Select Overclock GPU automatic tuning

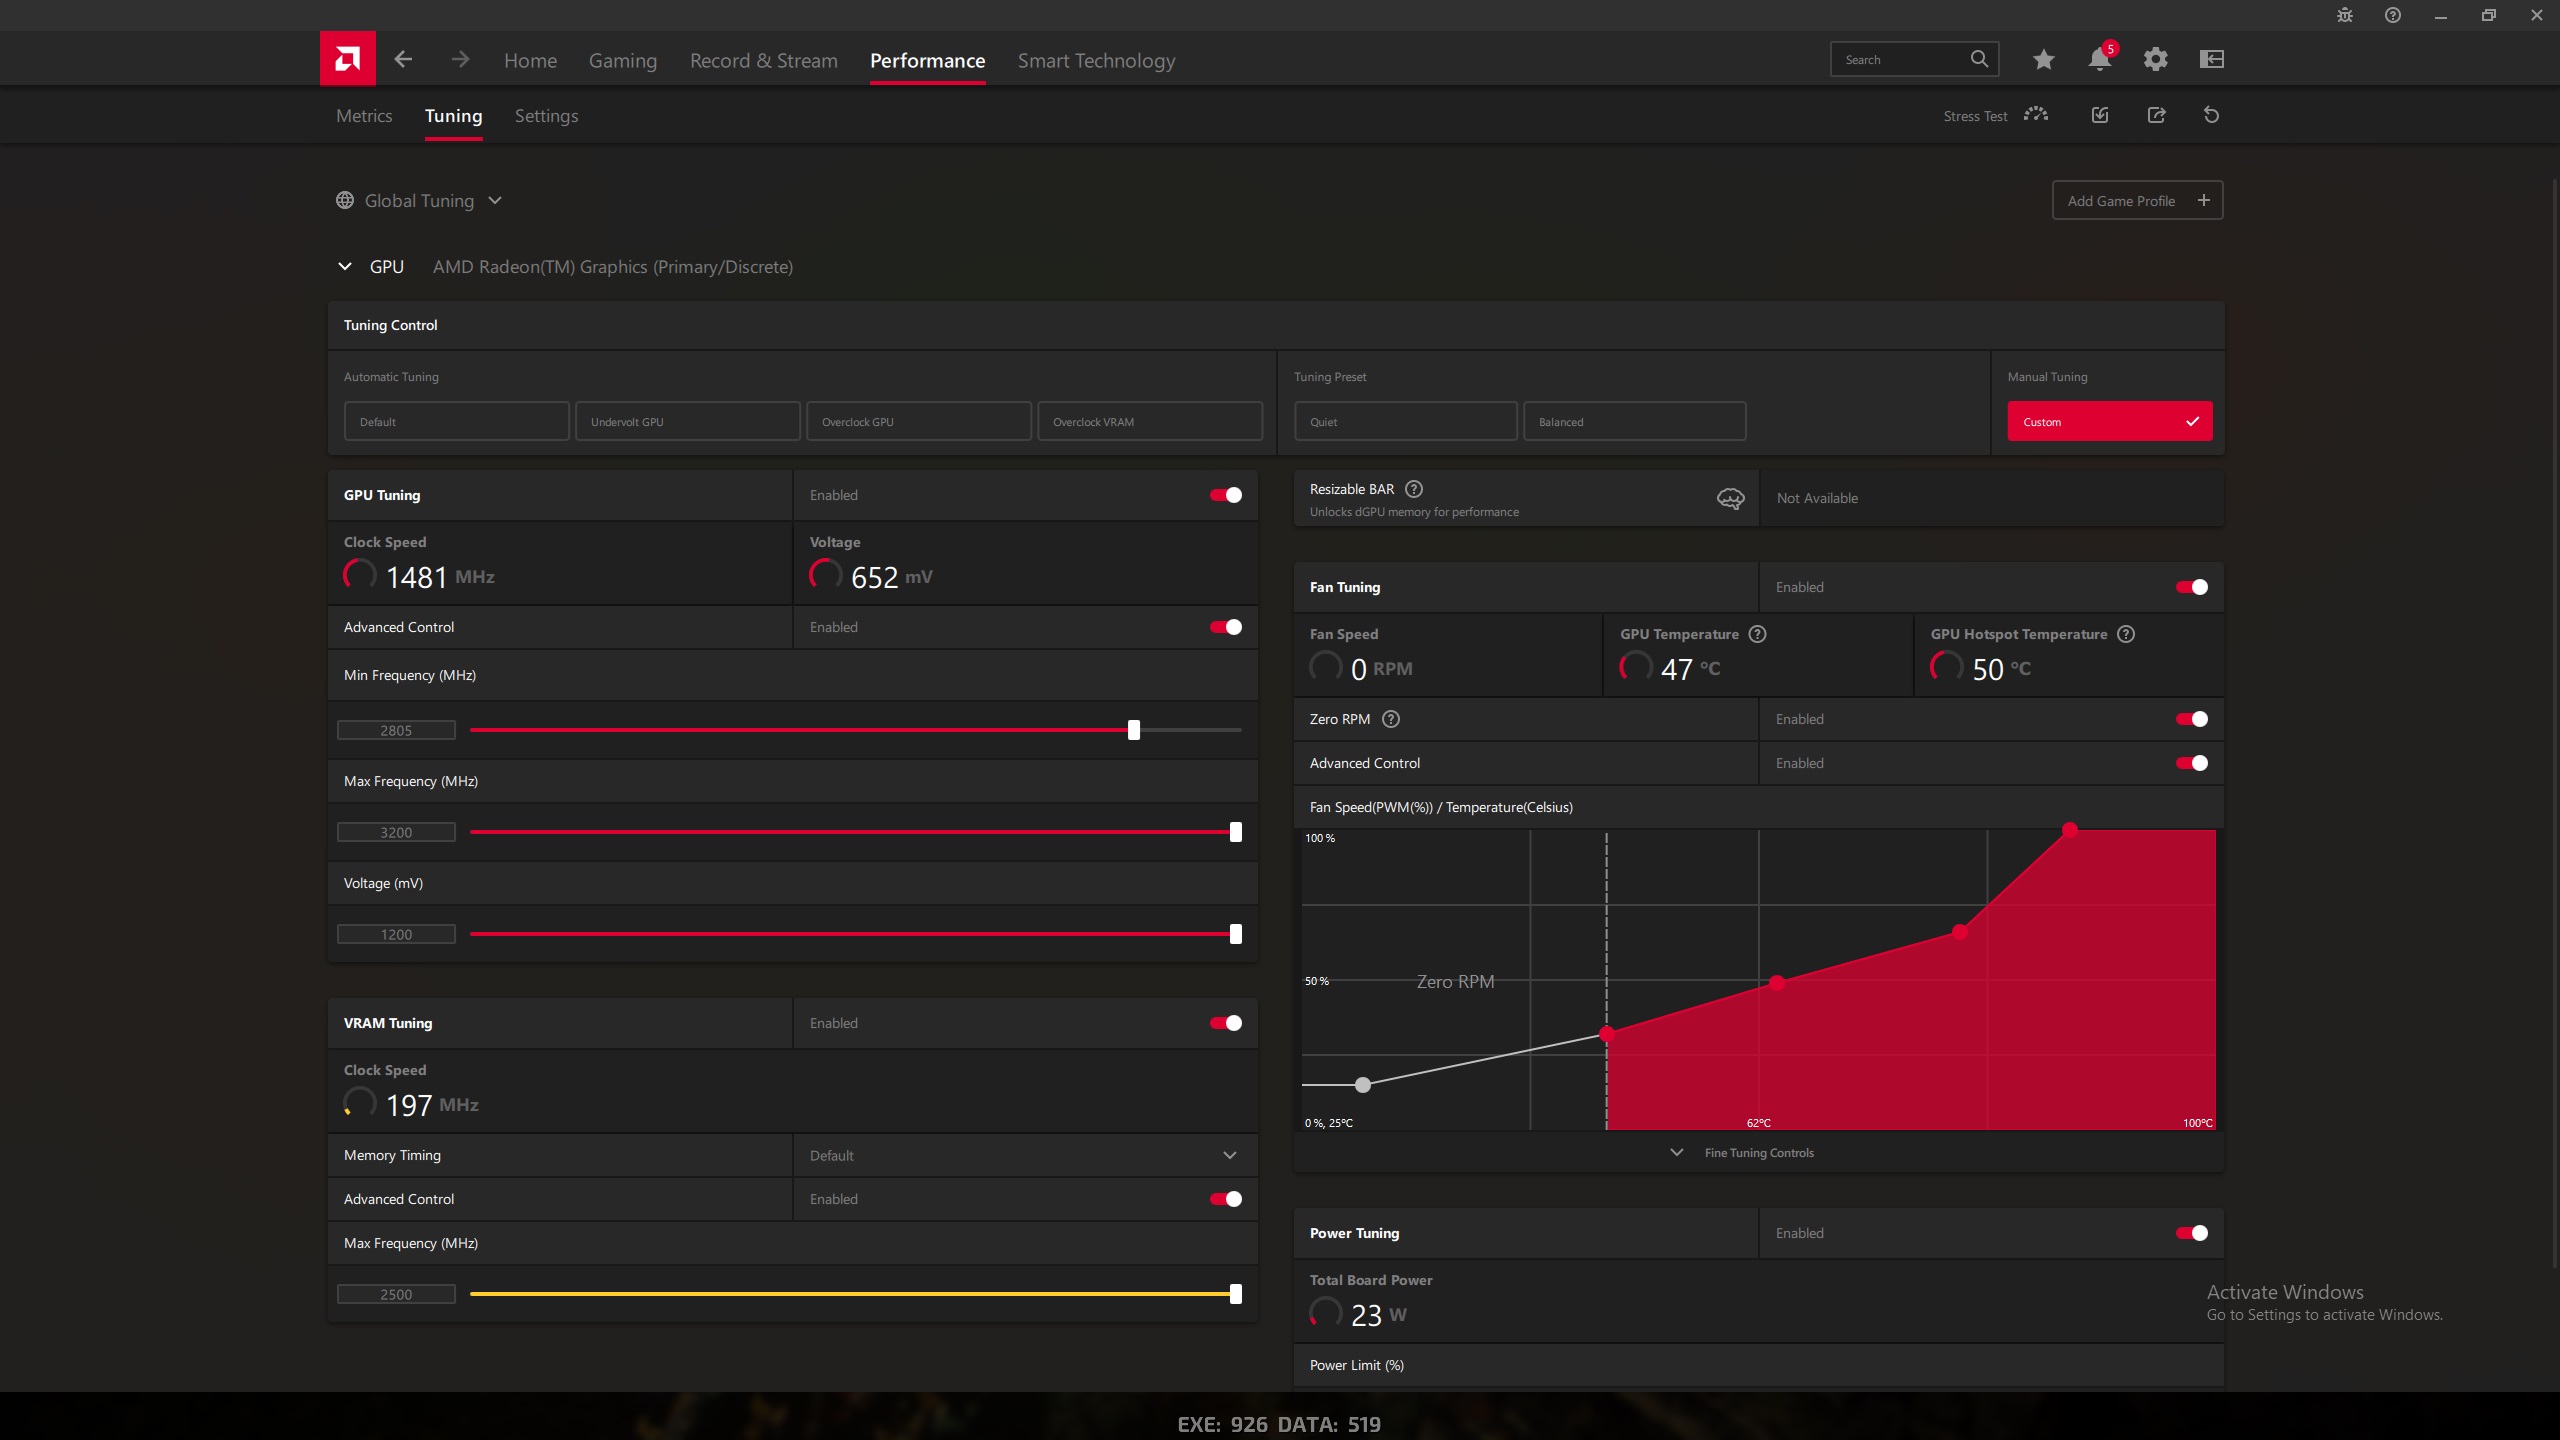click(919, 421)
